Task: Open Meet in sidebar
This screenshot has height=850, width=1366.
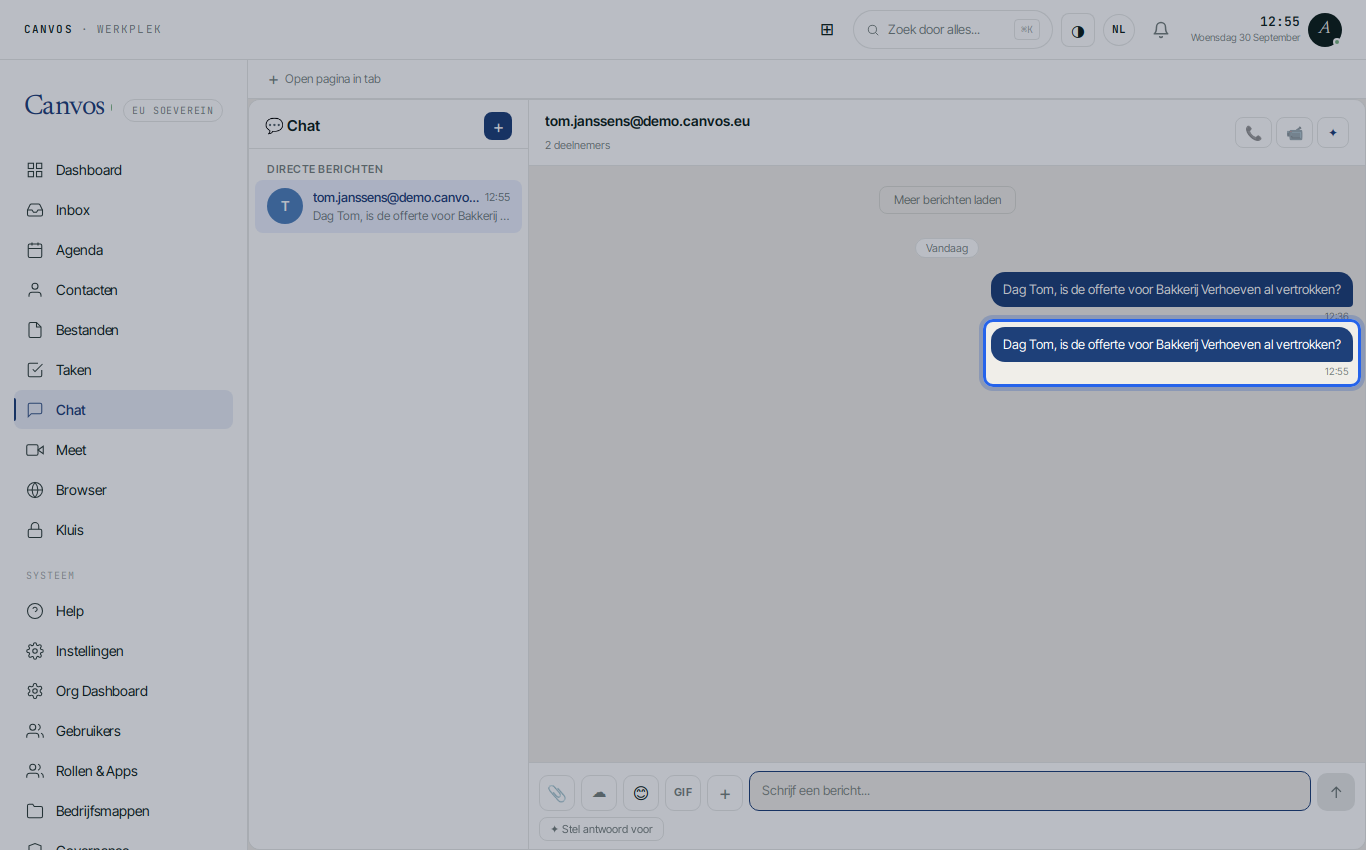Action: tap(124, 450)
